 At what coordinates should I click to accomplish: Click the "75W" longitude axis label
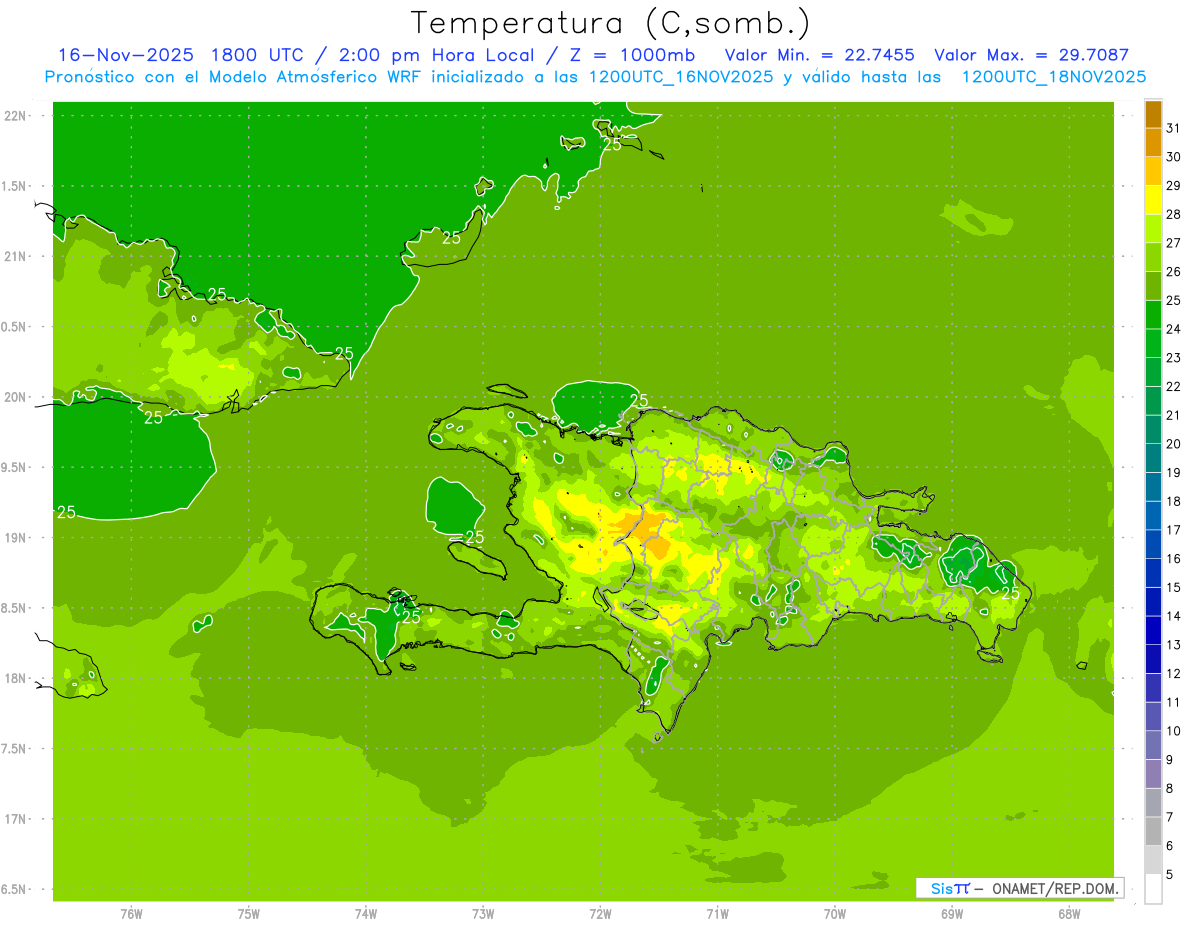click(x=249, y=914)
